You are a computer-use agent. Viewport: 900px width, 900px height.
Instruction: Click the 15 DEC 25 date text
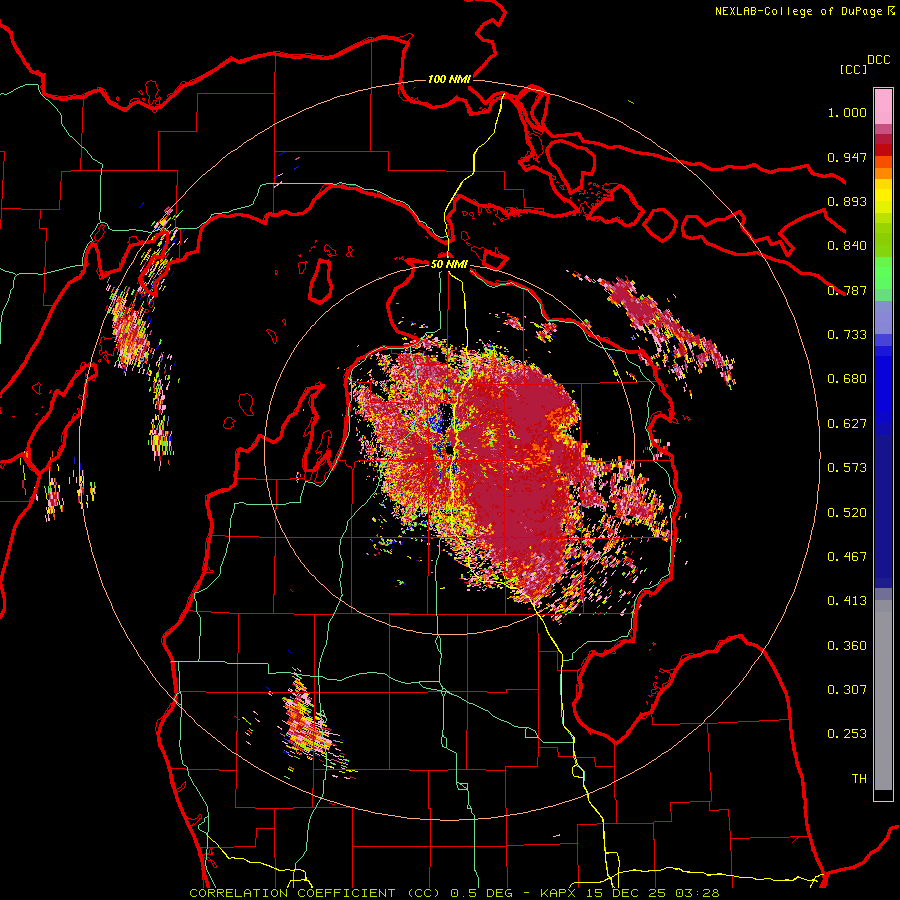click(x=627, y=893)
